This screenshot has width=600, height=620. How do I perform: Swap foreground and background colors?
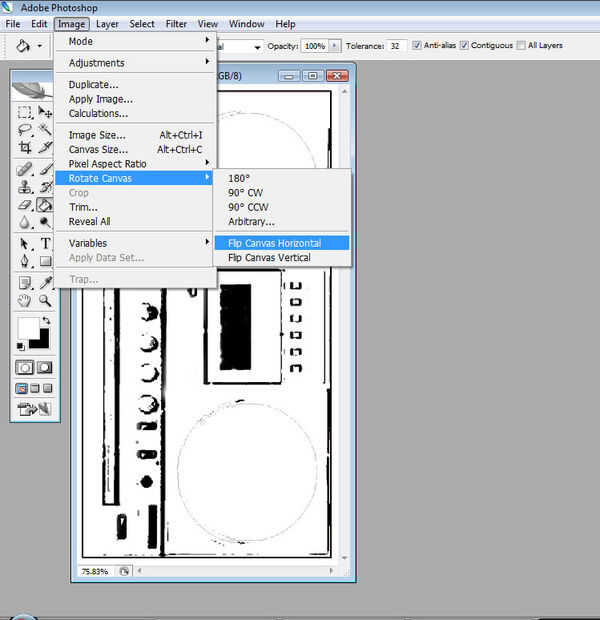[x=46, y=320]
